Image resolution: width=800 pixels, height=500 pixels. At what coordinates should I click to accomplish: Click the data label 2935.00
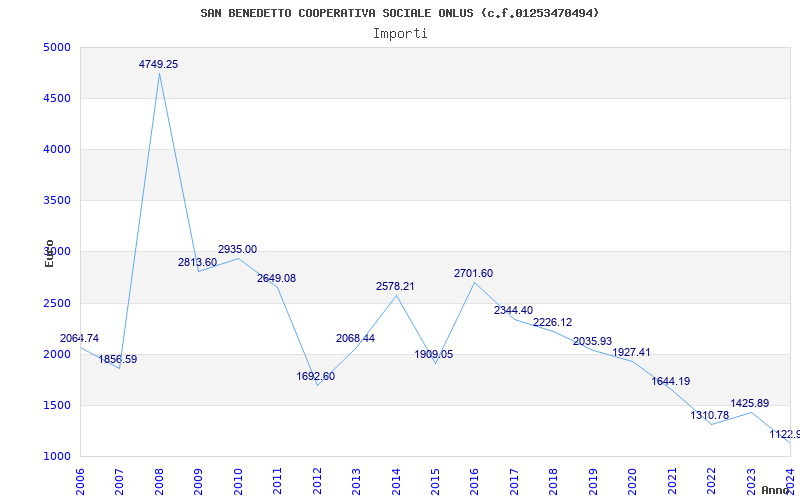click(x=238, y=249)
